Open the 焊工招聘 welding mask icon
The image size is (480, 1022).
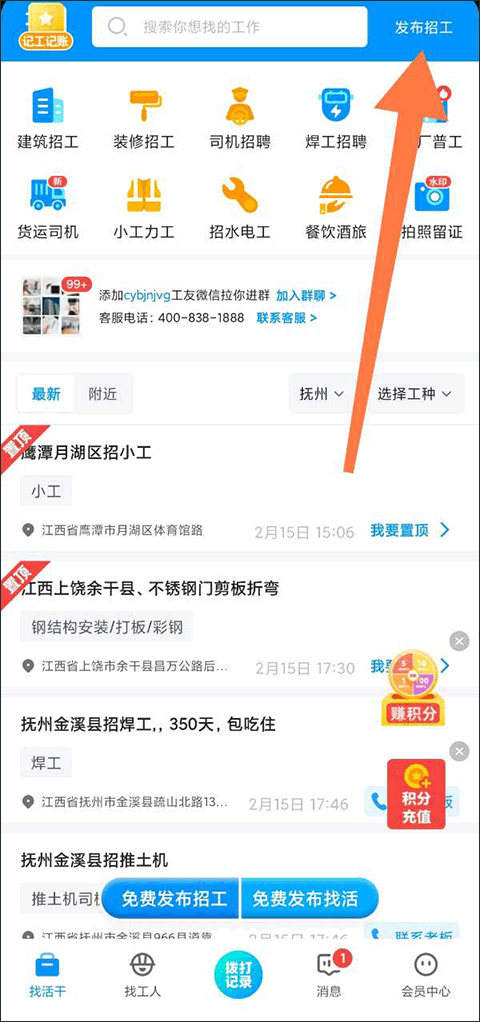pos(336,105)
